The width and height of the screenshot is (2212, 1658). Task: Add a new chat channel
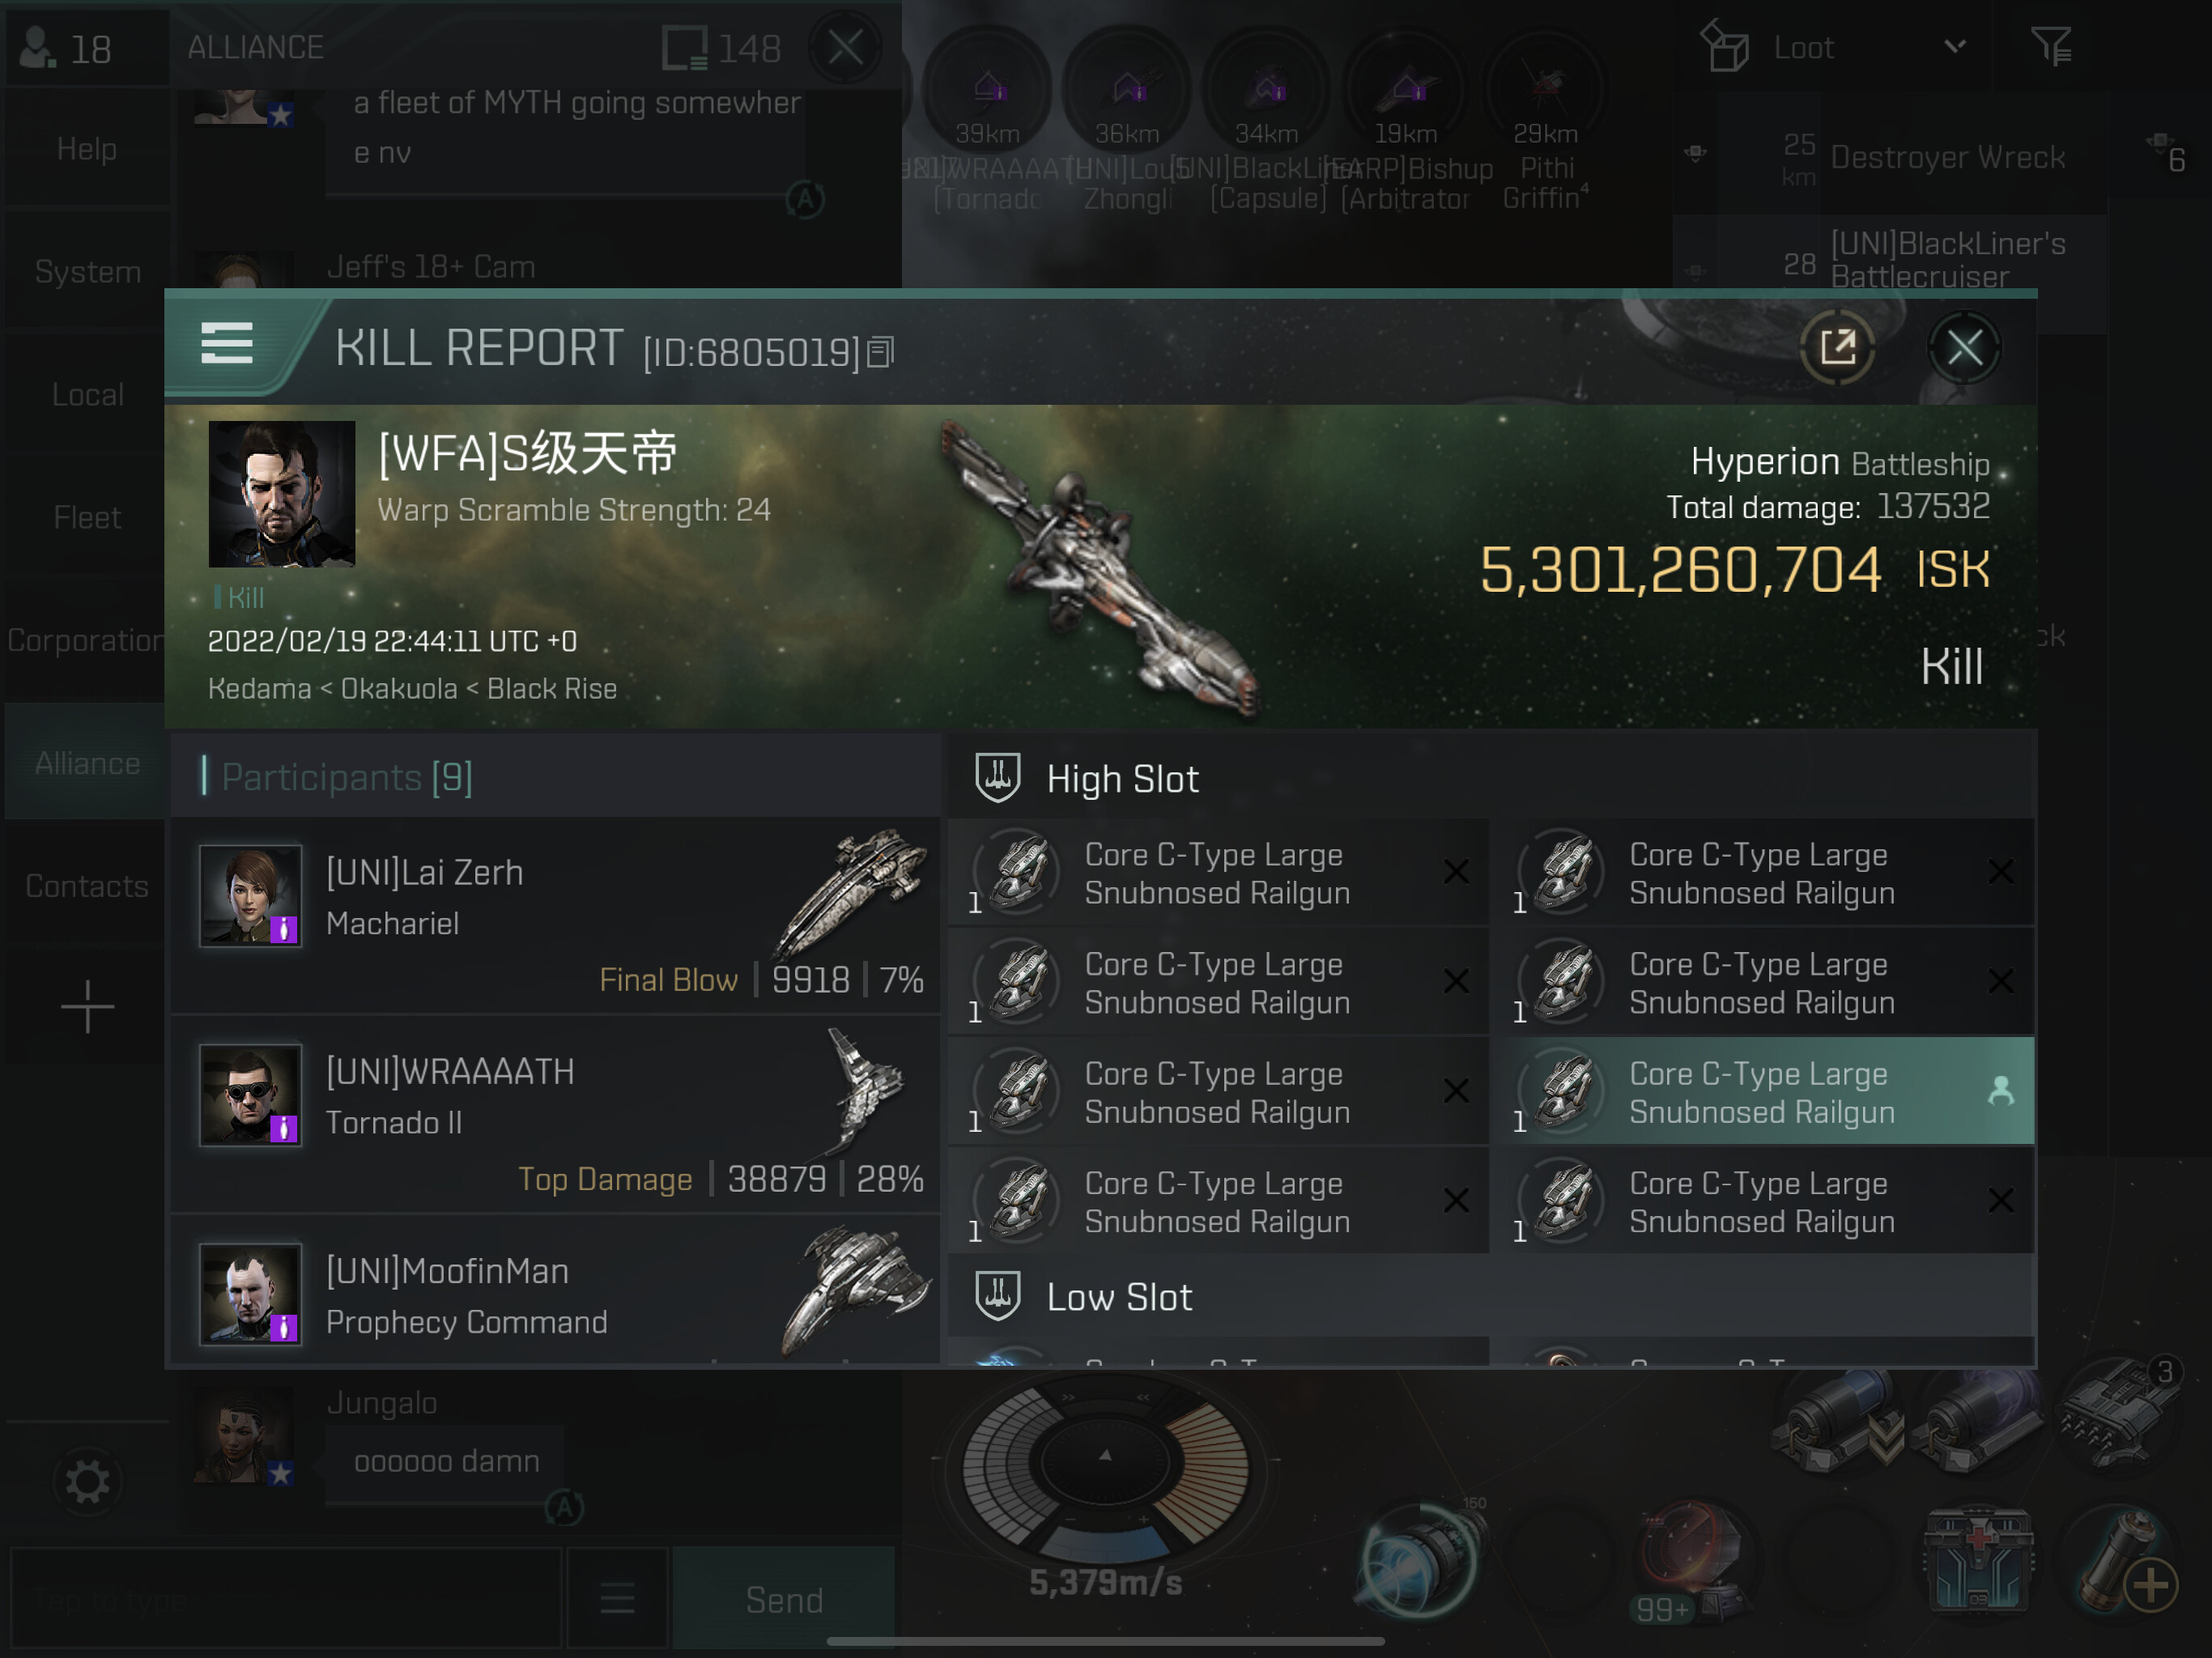pos(87,1006)
